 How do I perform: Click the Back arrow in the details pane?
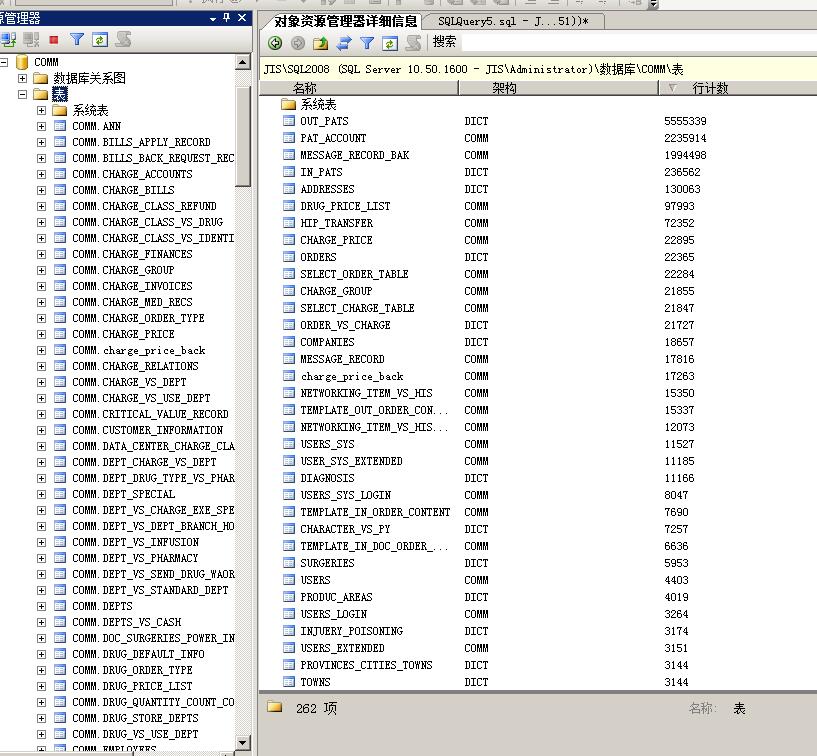point(275,43)
